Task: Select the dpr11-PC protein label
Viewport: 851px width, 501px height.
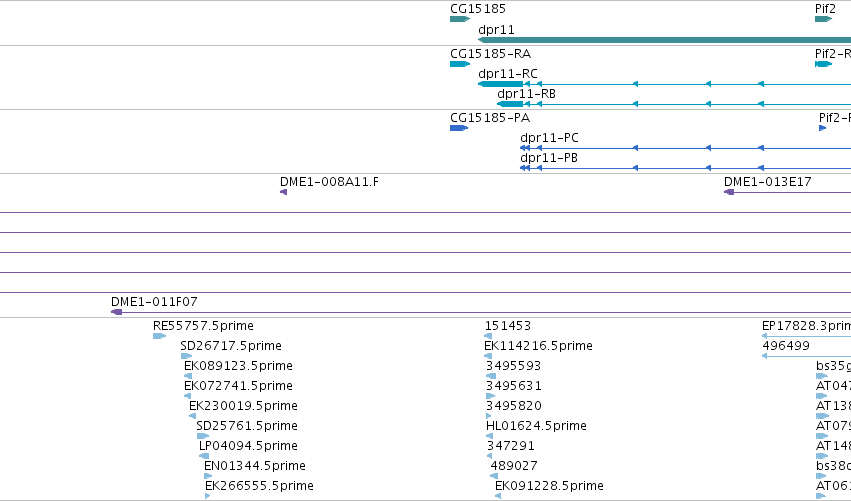Action: pos(549,138)
